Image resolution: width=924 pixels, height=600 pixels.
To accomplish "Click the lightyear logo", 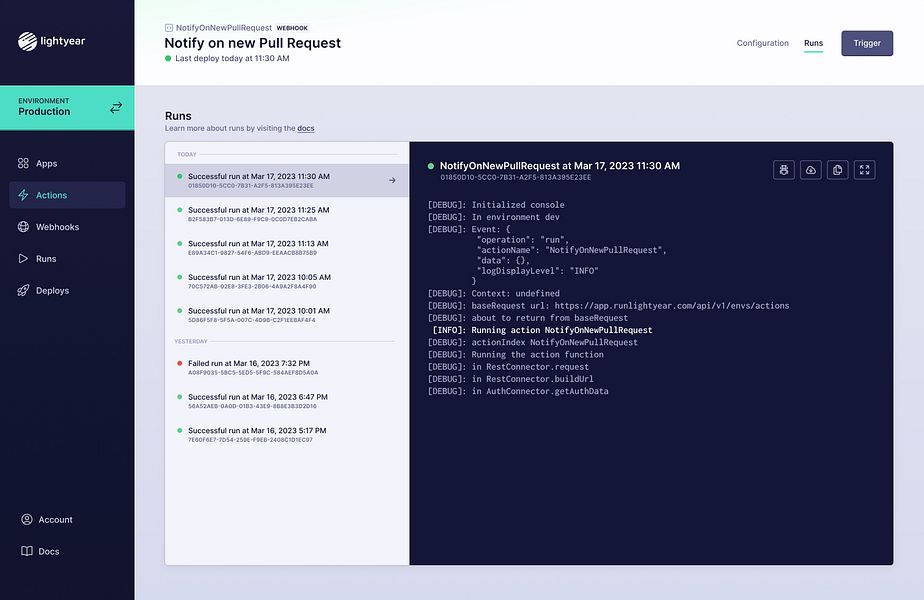I will click(51, 41).
